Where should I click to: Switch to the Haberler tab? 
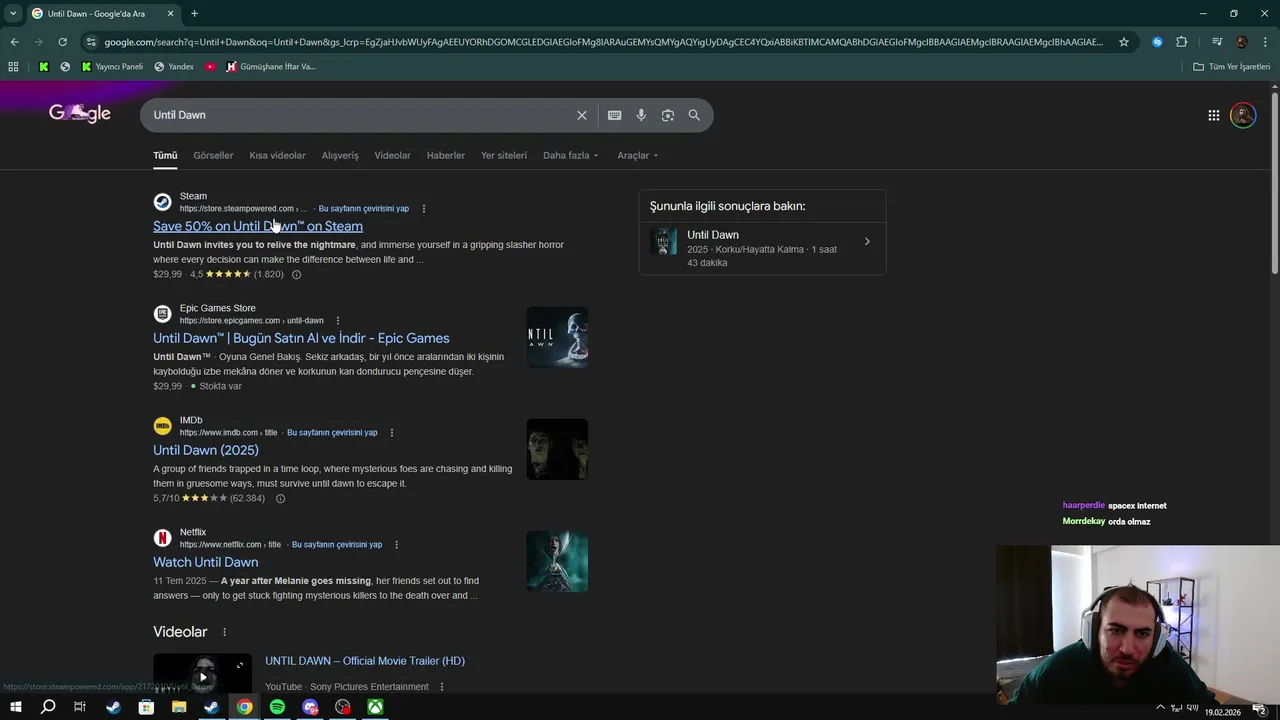tap(446, 155)
